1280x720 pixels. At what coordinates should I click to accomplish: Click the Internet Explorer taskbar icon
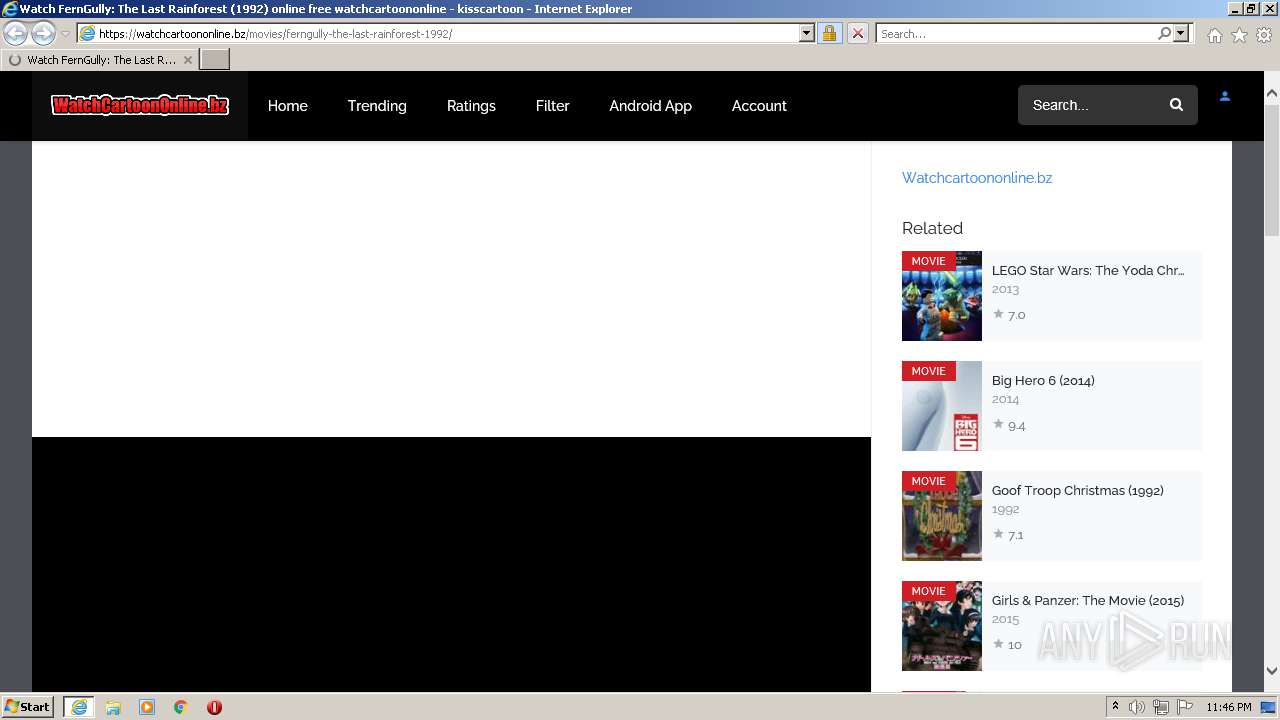click(x=78, y=707)
